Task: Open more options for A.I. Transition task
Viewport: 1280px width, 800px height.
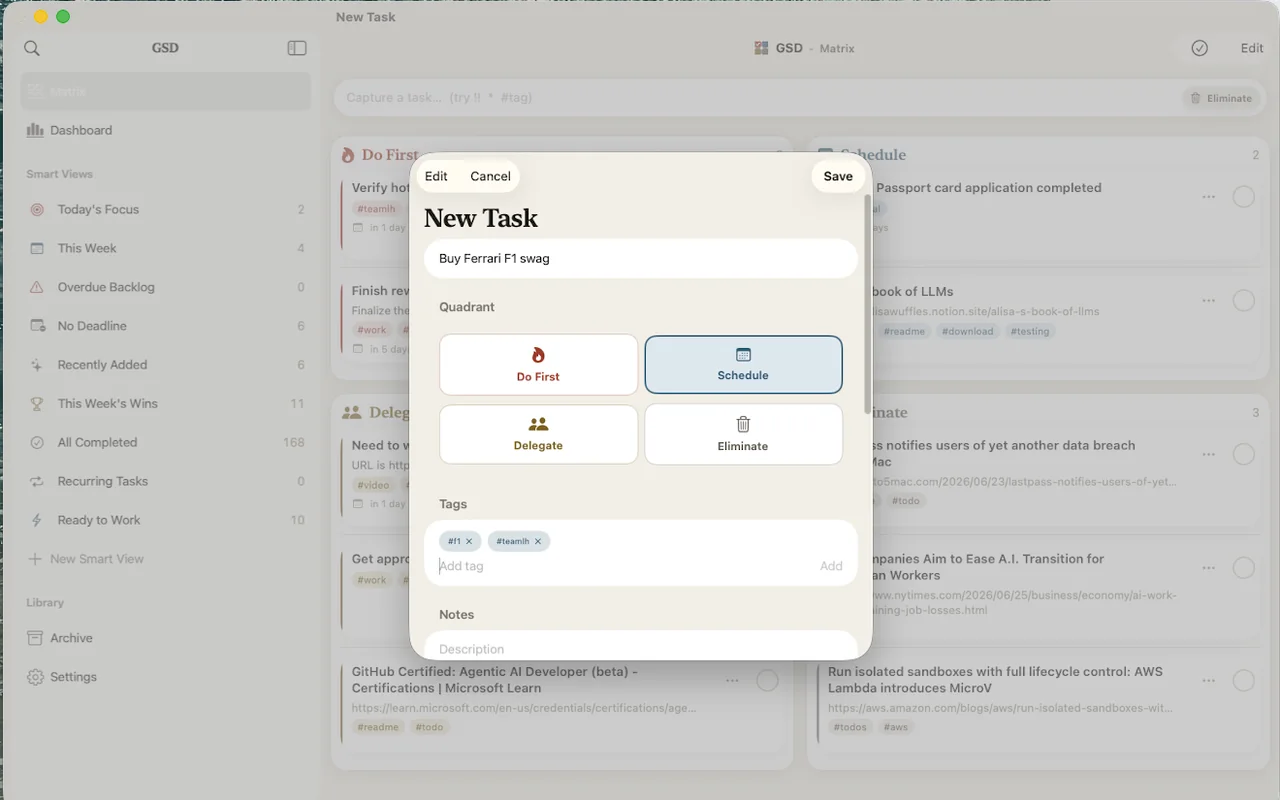Action: 1209,568
